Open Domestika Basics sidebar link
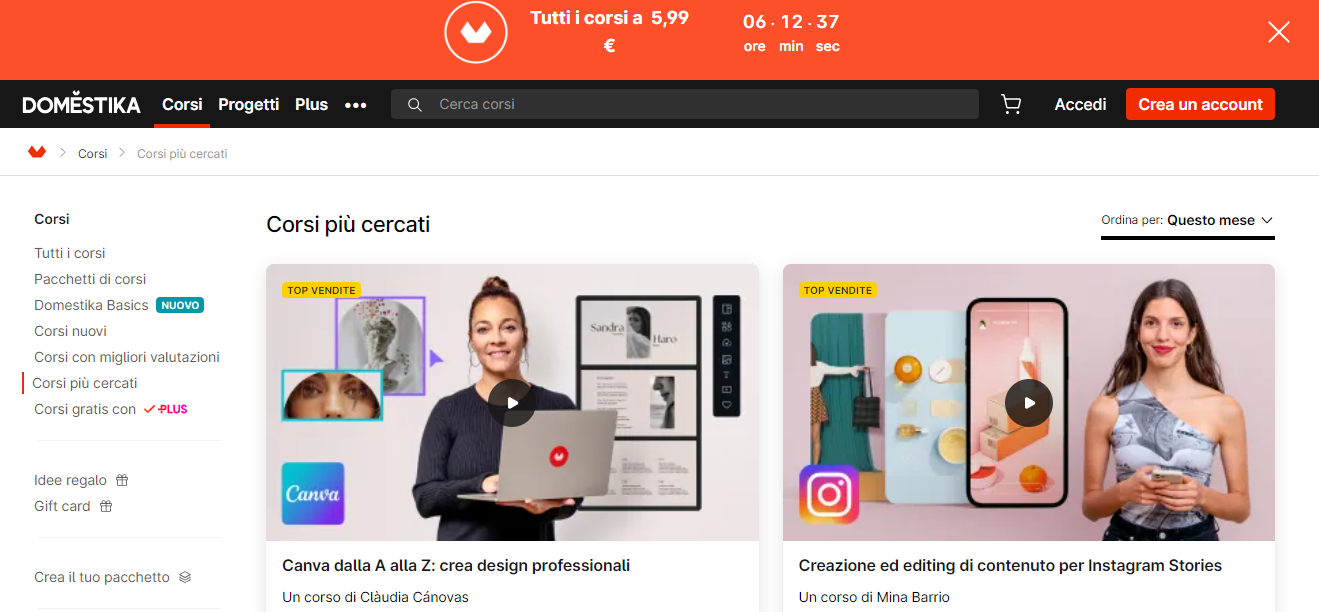 [x=91, y=305]
